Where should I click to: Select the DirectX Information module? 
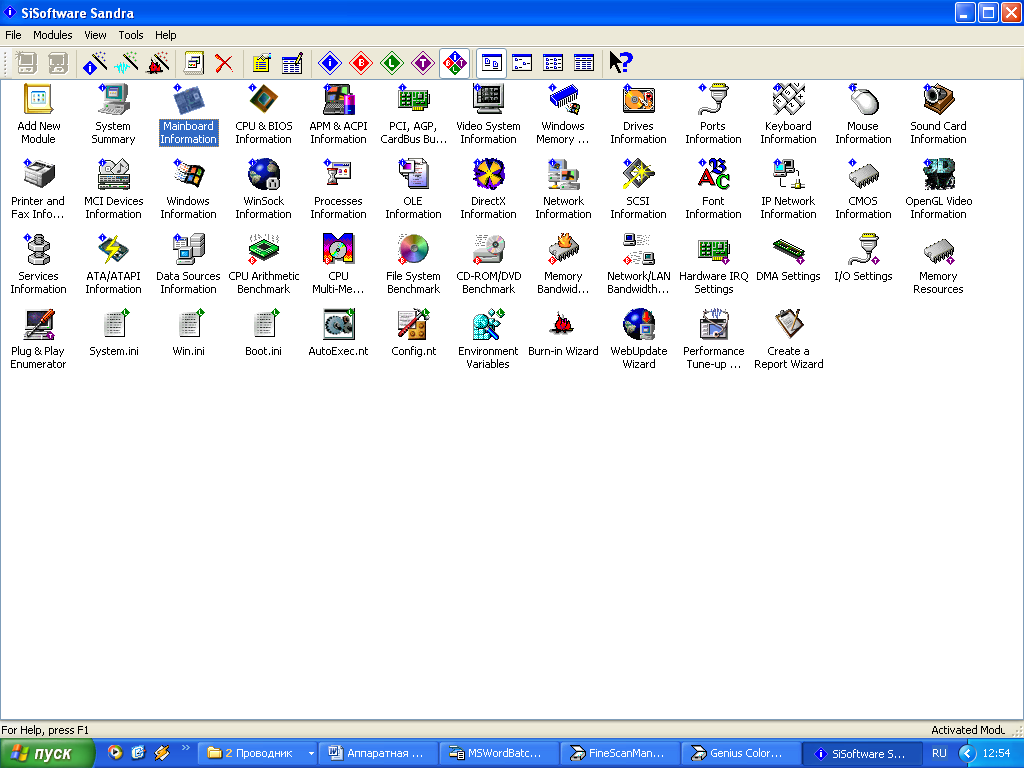coord(488,189)
